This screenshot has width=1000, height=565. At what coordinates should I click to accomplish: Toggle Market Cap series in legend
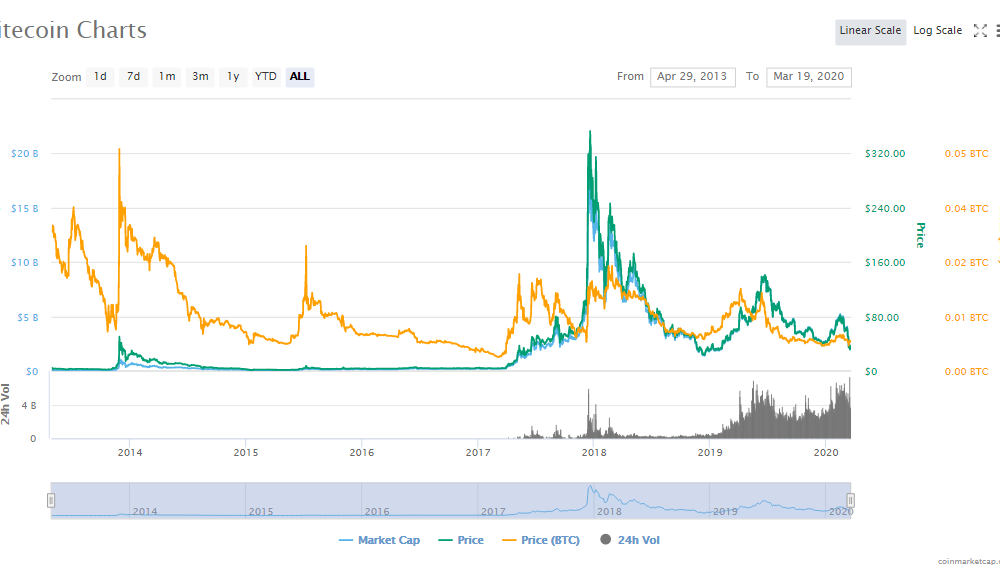380,540
